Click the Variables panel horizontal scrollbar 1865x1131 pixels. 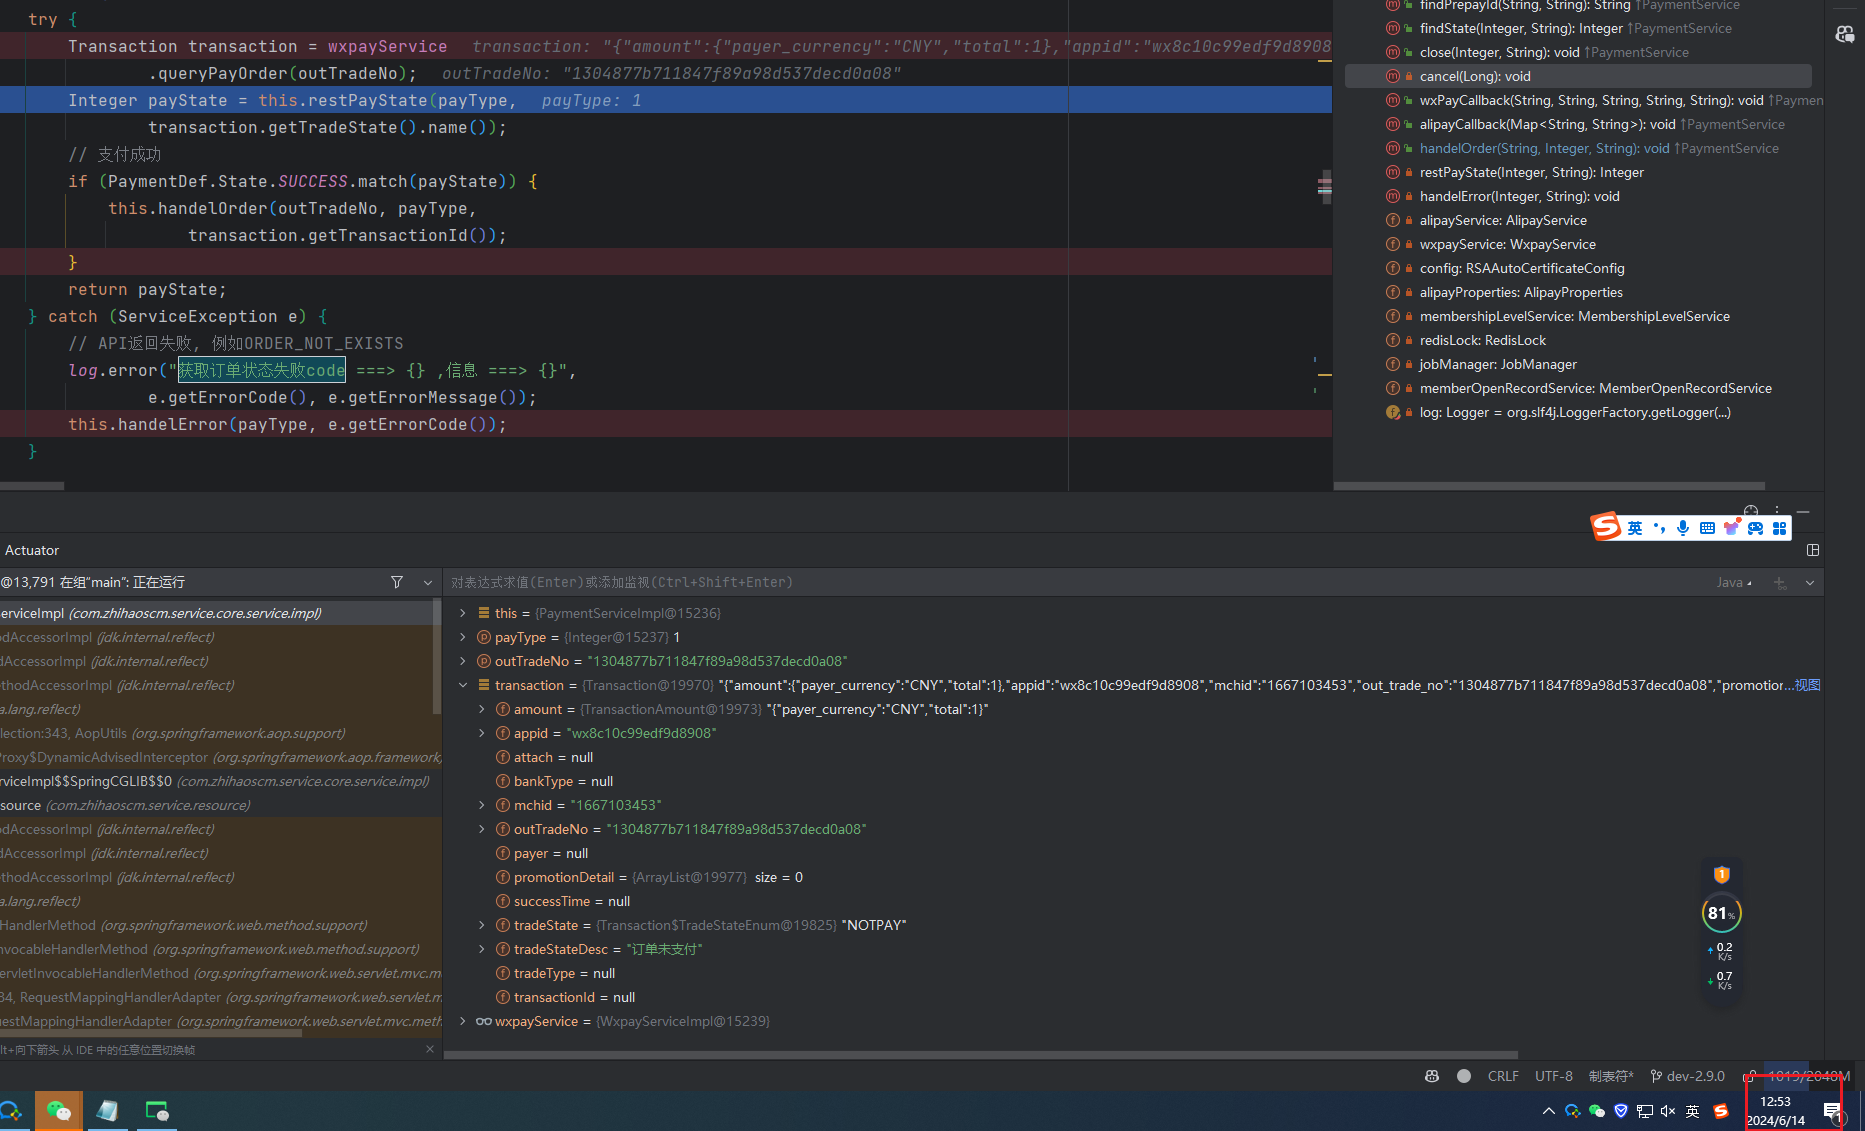tap(980, 1054)
